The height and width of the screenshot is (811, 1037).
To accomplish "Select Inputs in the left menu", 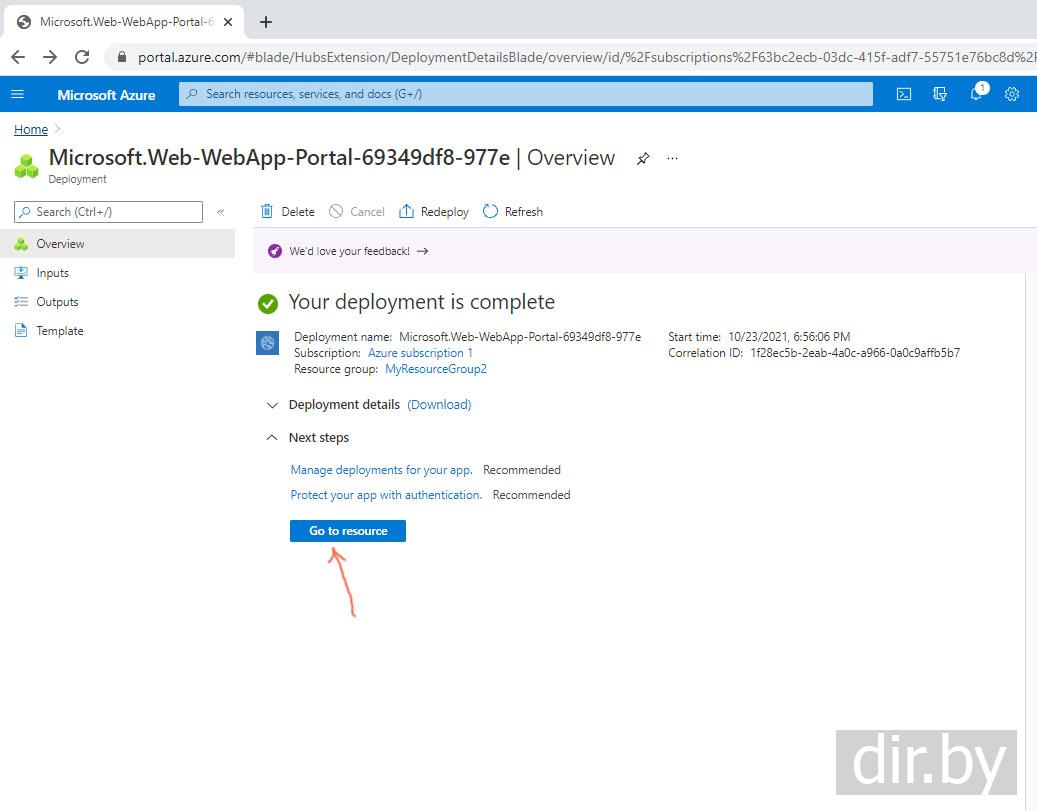I will [118, 273].
